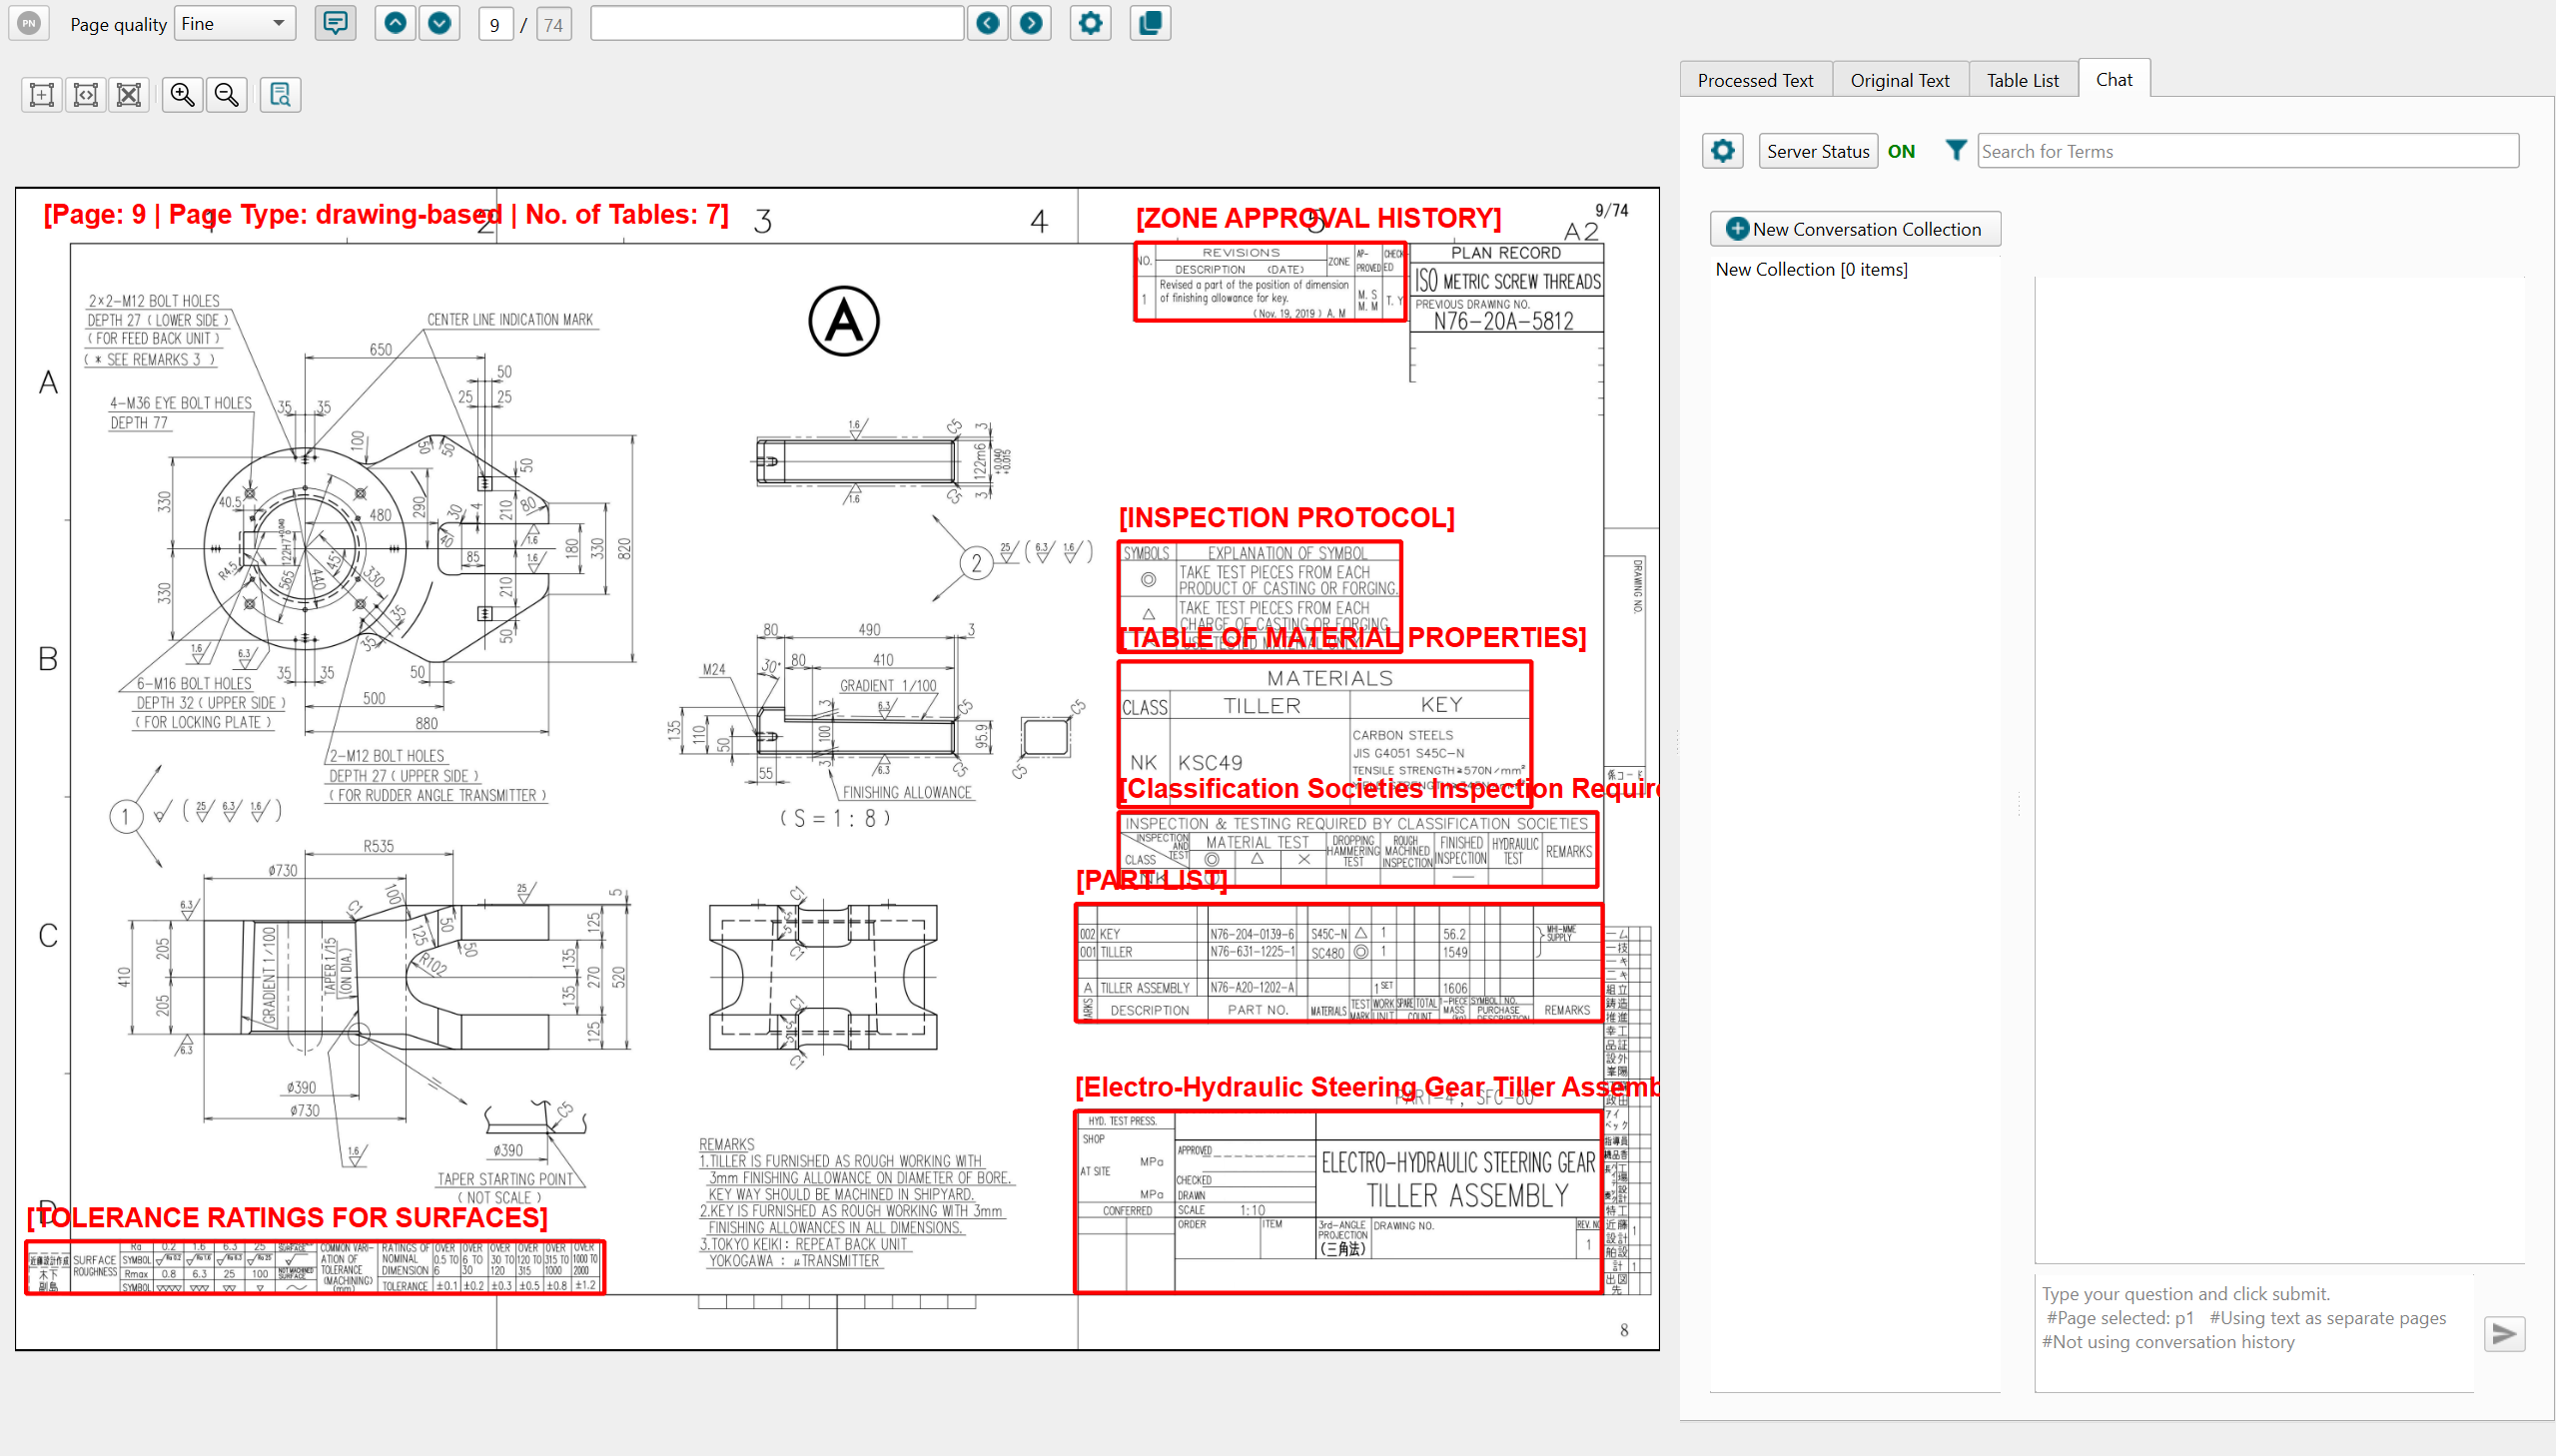Open chat settings gear icon
2556x1456 pixels.
(x=1723, y=151)
